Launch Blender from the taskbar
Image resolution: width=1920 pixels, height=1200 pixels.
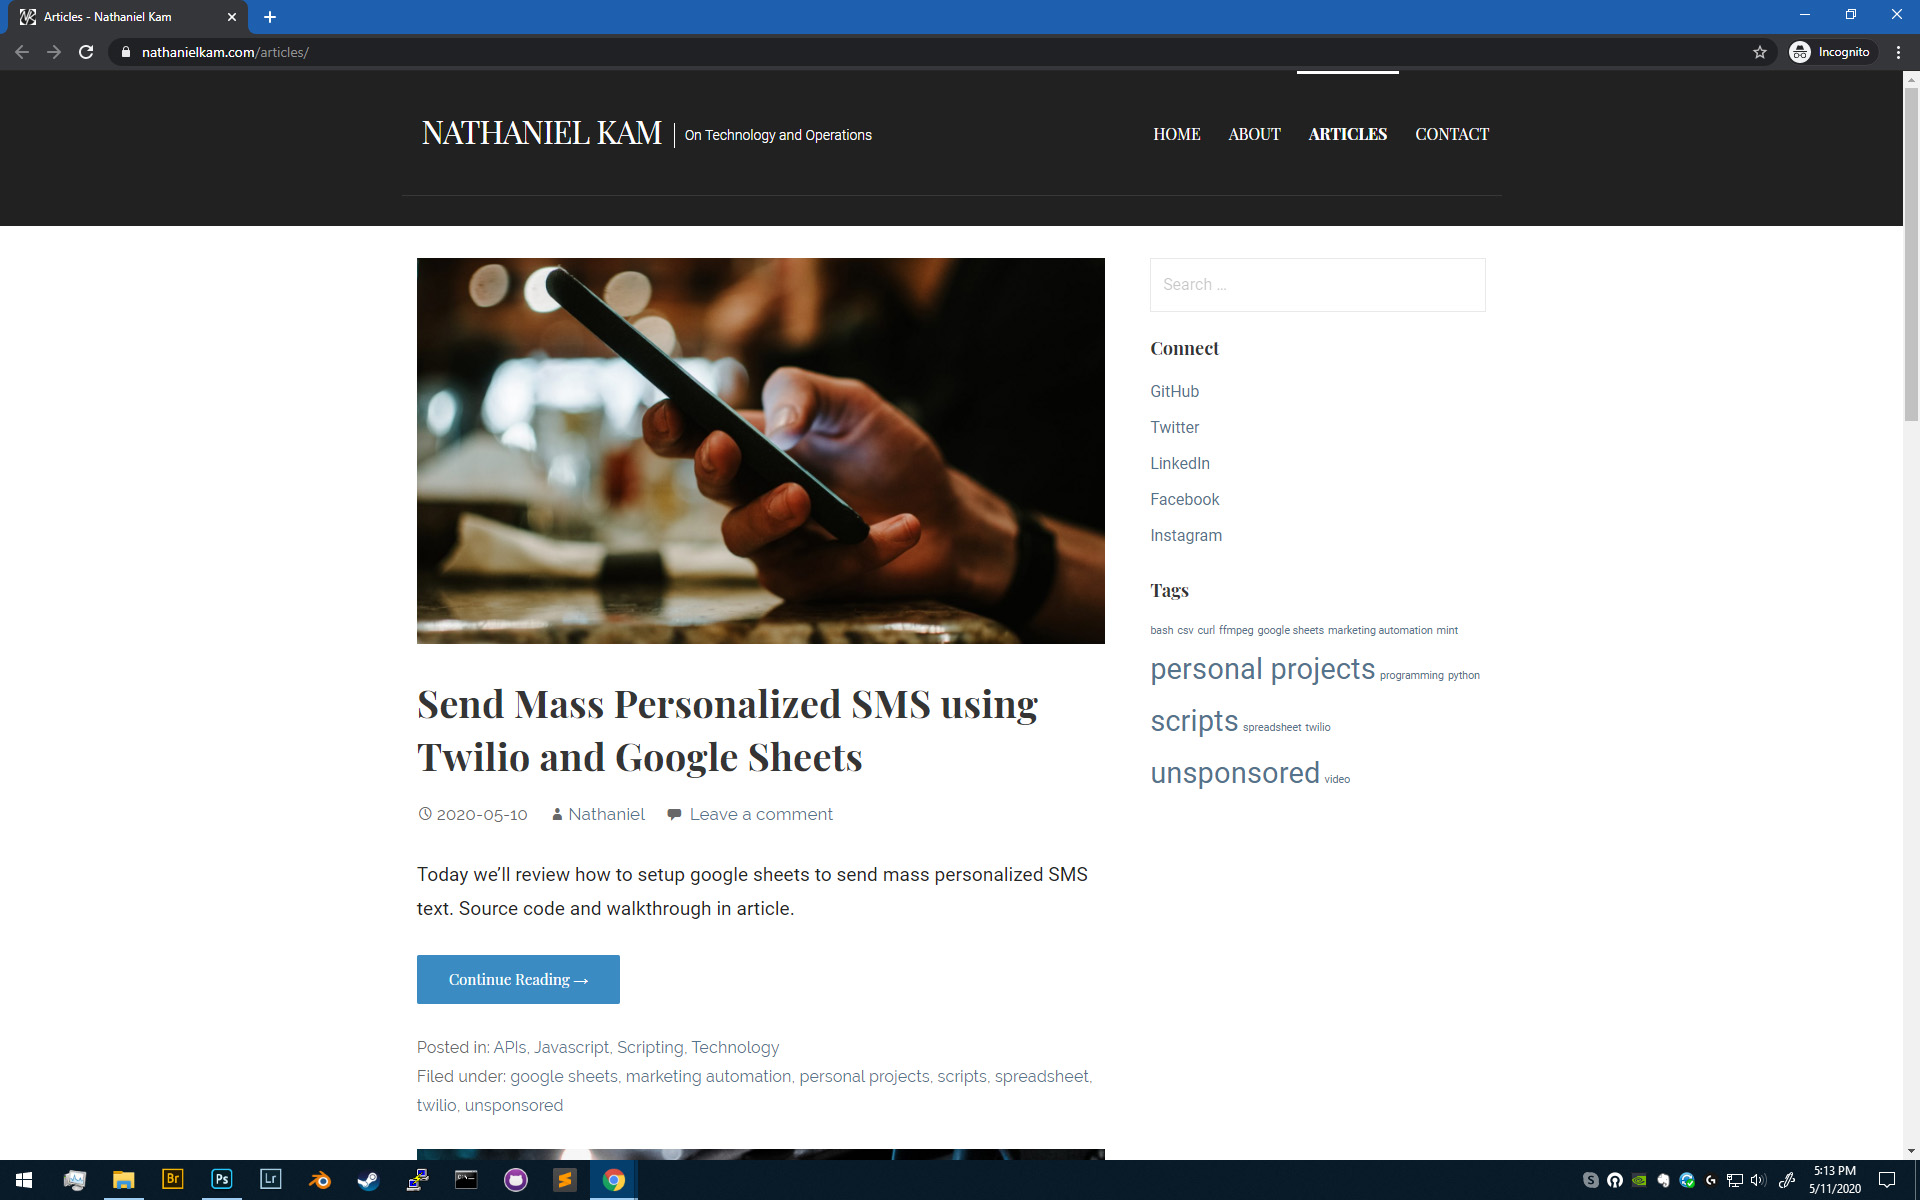click(319, 1180)
